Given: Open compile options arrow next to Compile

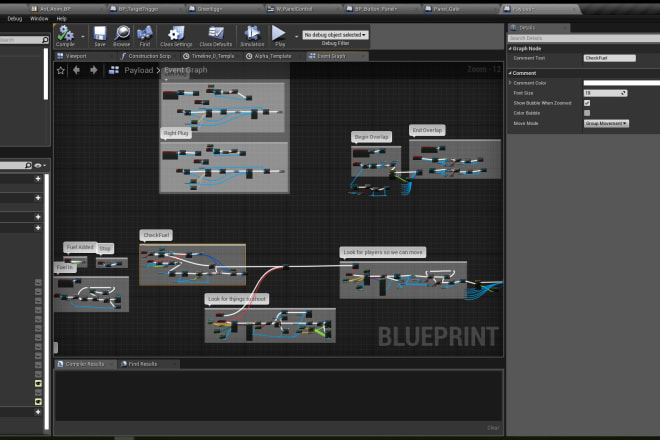Looking at the screenshot, I should point(82,37).
